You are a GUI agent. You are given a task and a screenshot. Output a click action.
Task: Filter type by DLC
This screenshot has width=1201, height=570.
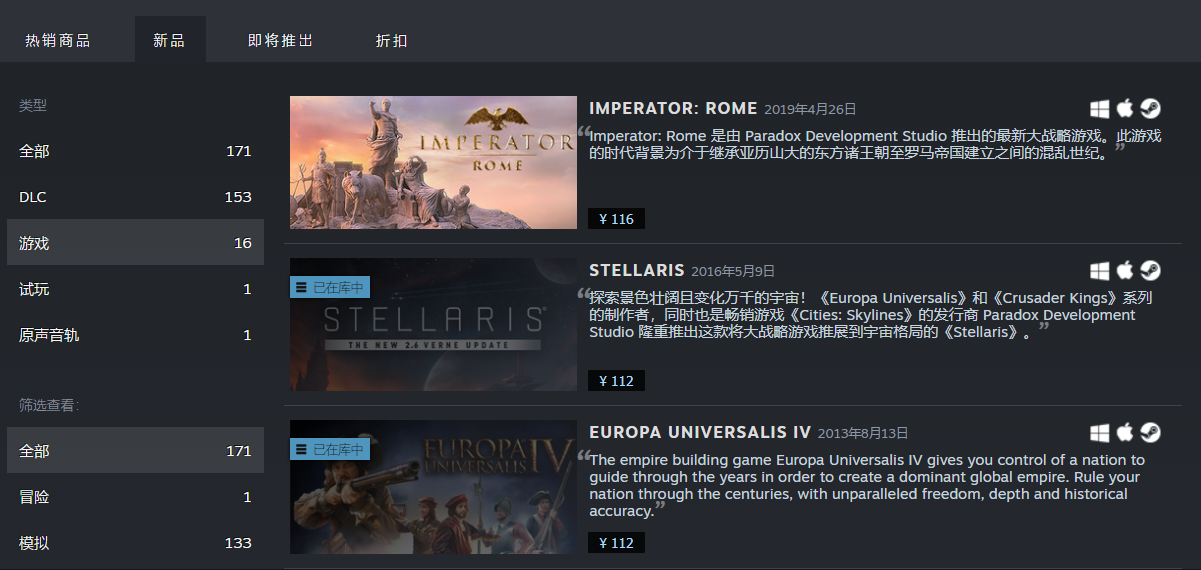coord(135,197)
